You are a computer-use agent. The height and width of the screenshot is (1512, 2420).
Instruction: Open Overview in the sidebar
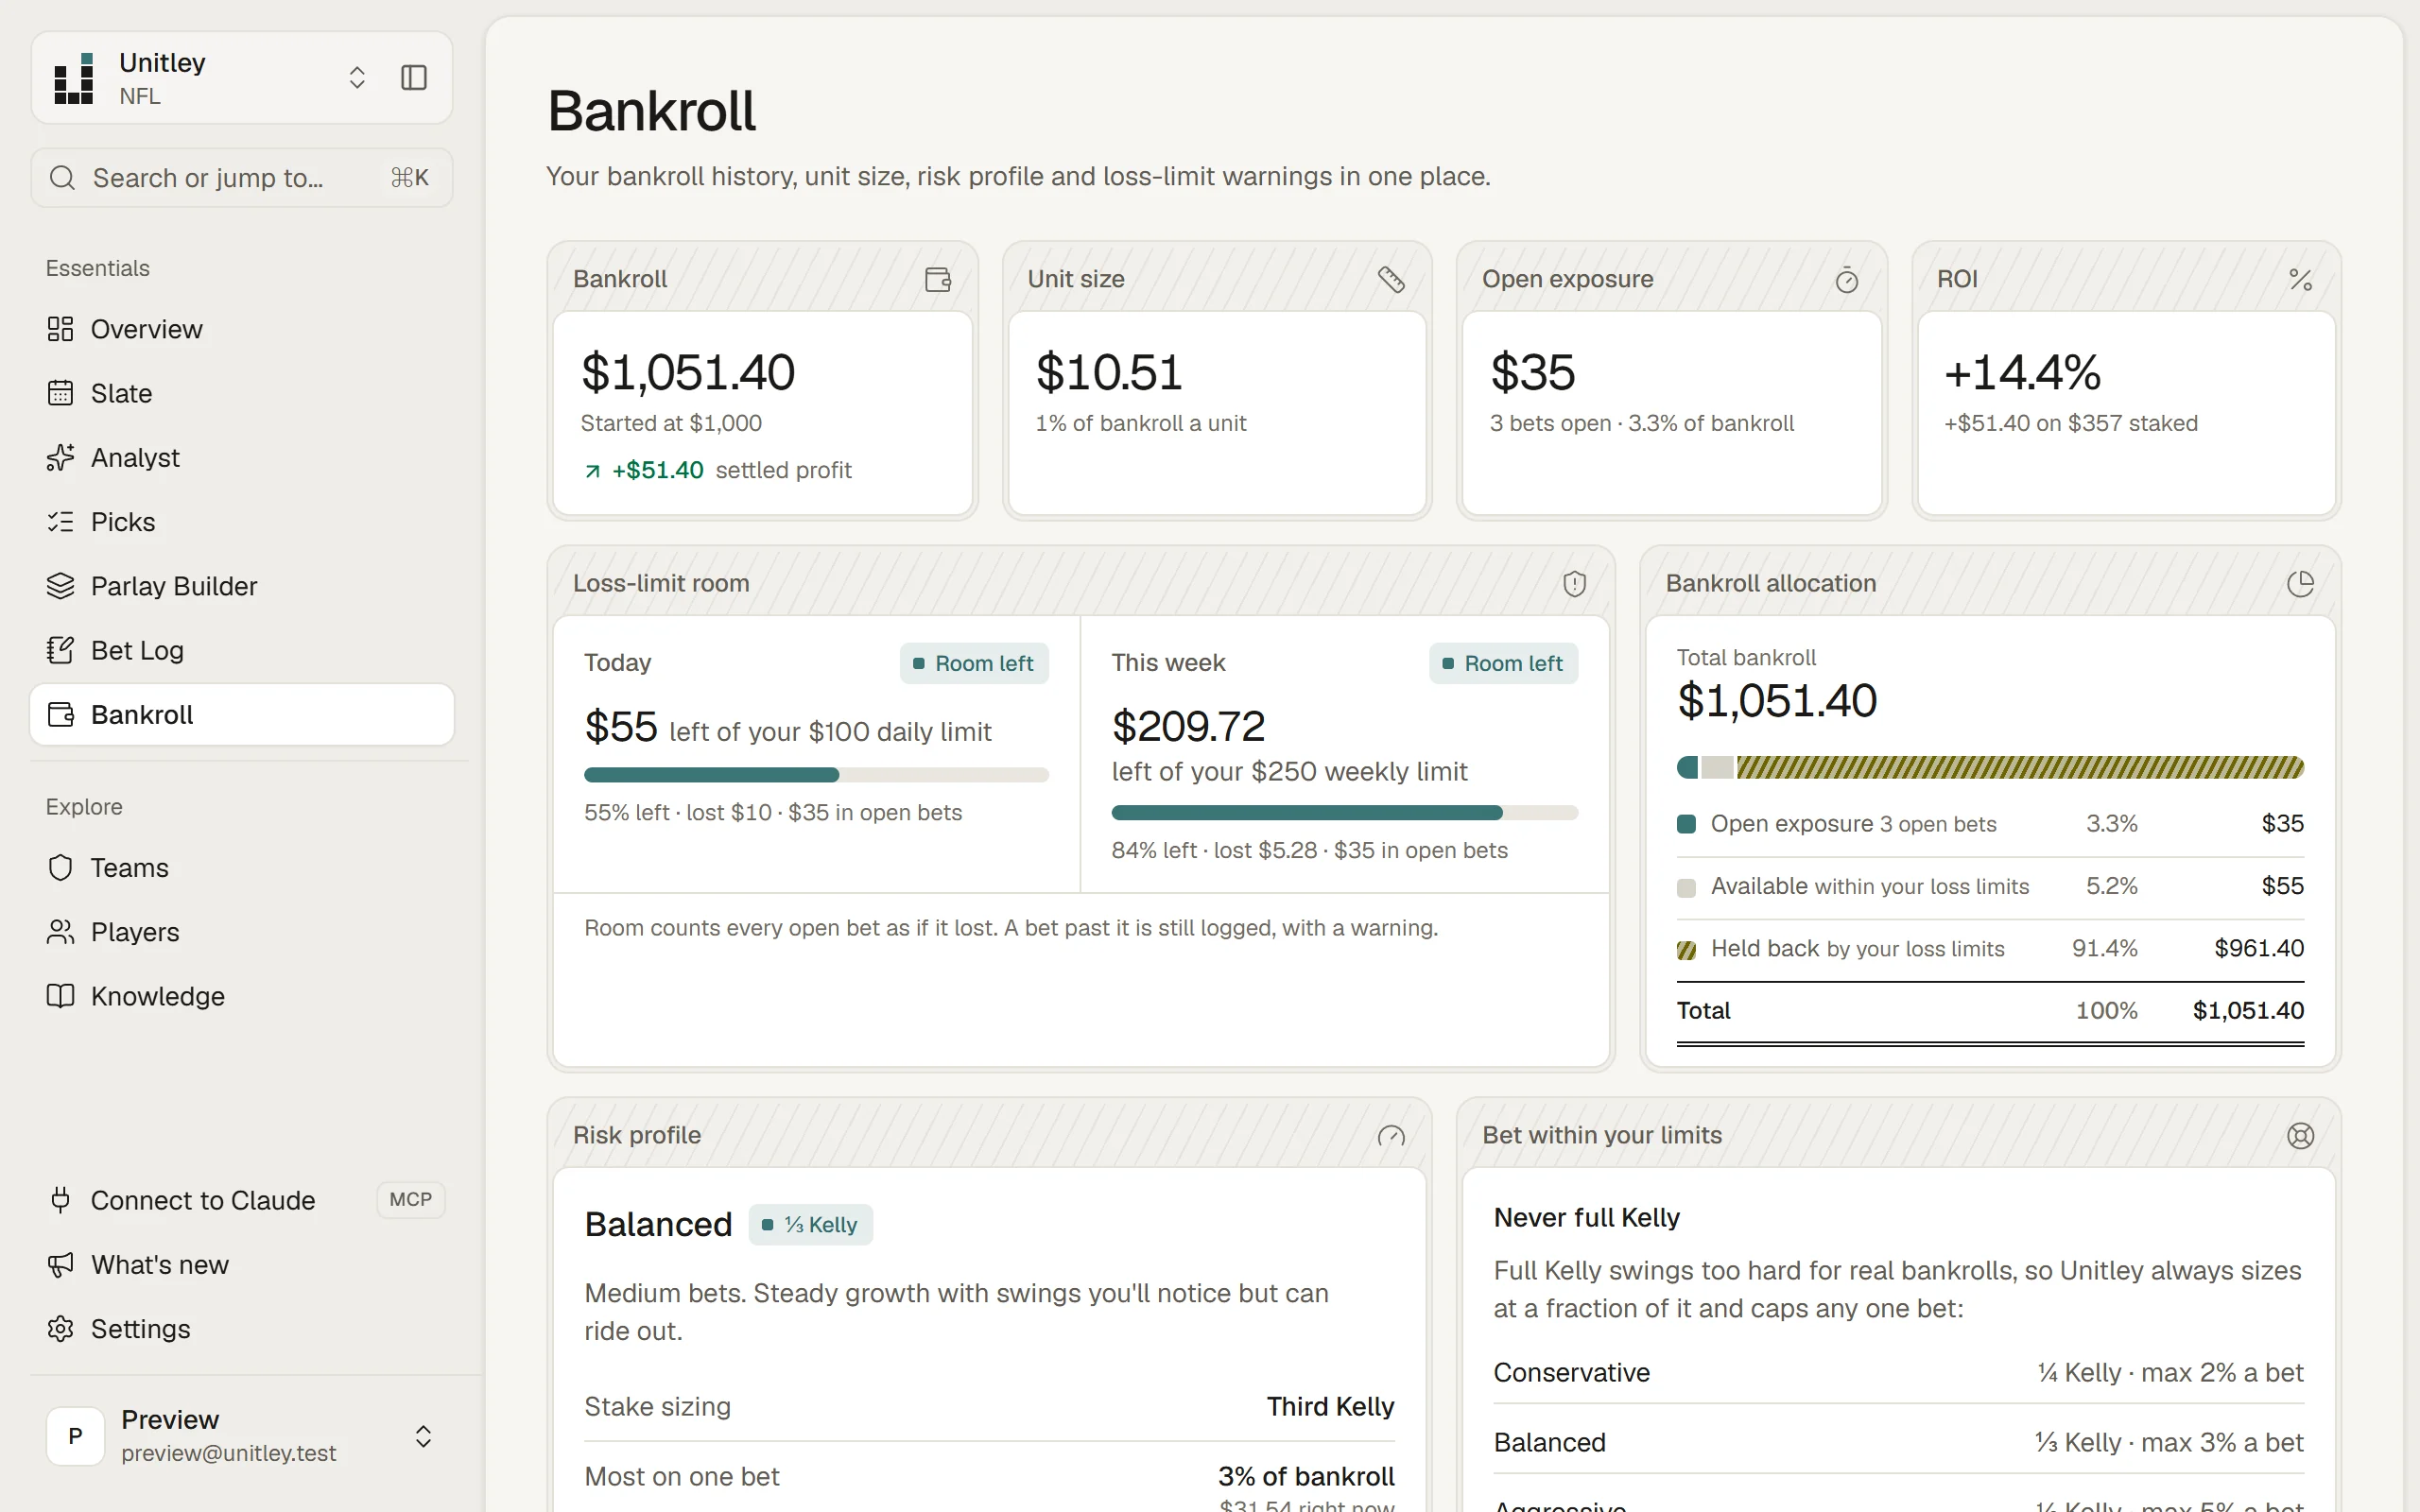click(x=242, y=329)
